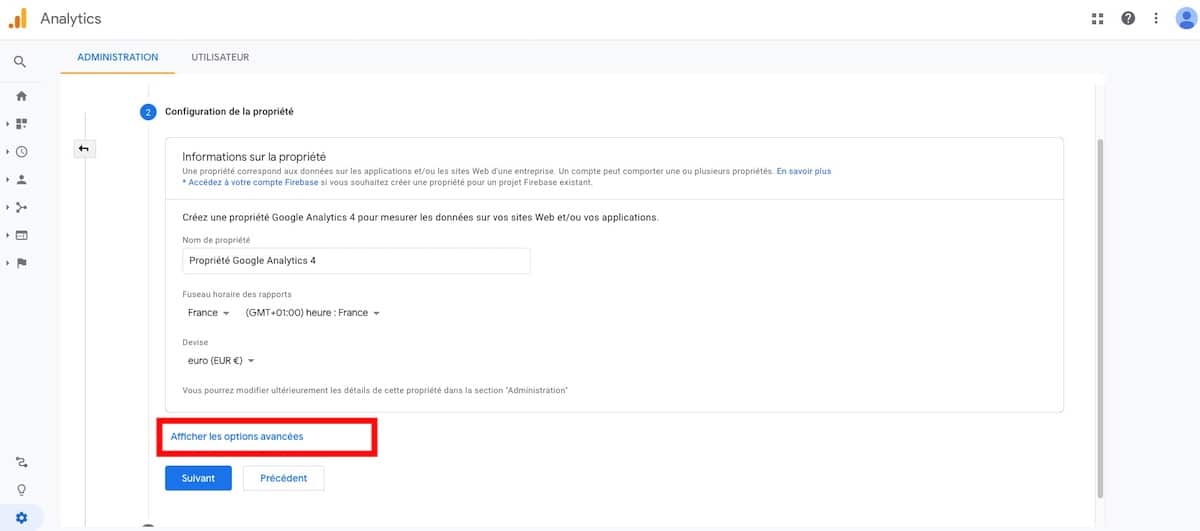Click the Nom de propriété text field
Viewport: 1200px width, 531px height.
[x=356, y=261]
